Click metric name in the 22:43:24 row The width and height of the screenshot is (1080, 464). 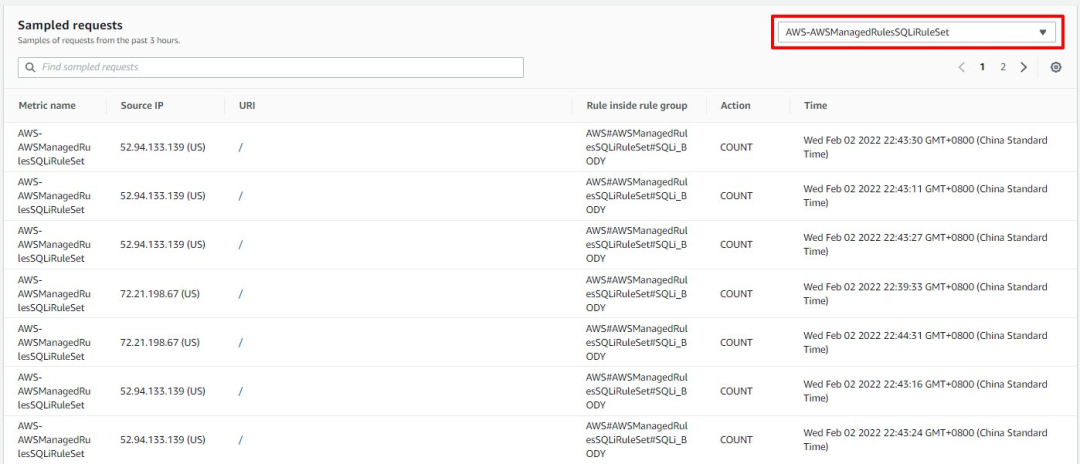pos(54,440)
